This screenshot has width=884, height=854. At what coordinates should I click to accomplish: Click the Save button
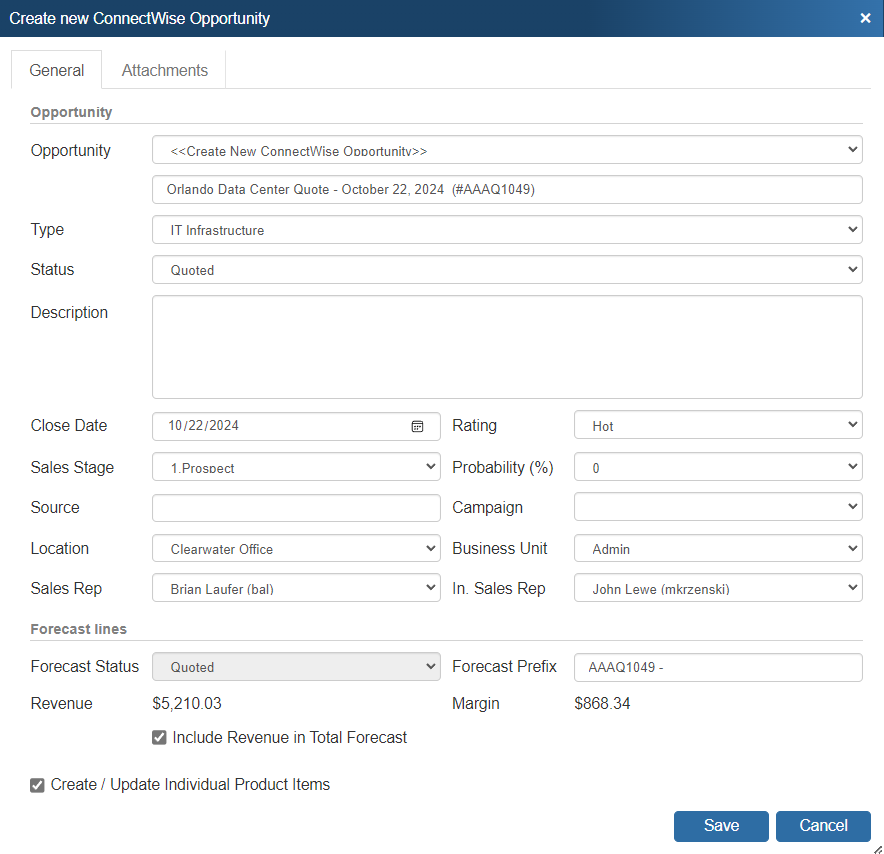[721, 825]
